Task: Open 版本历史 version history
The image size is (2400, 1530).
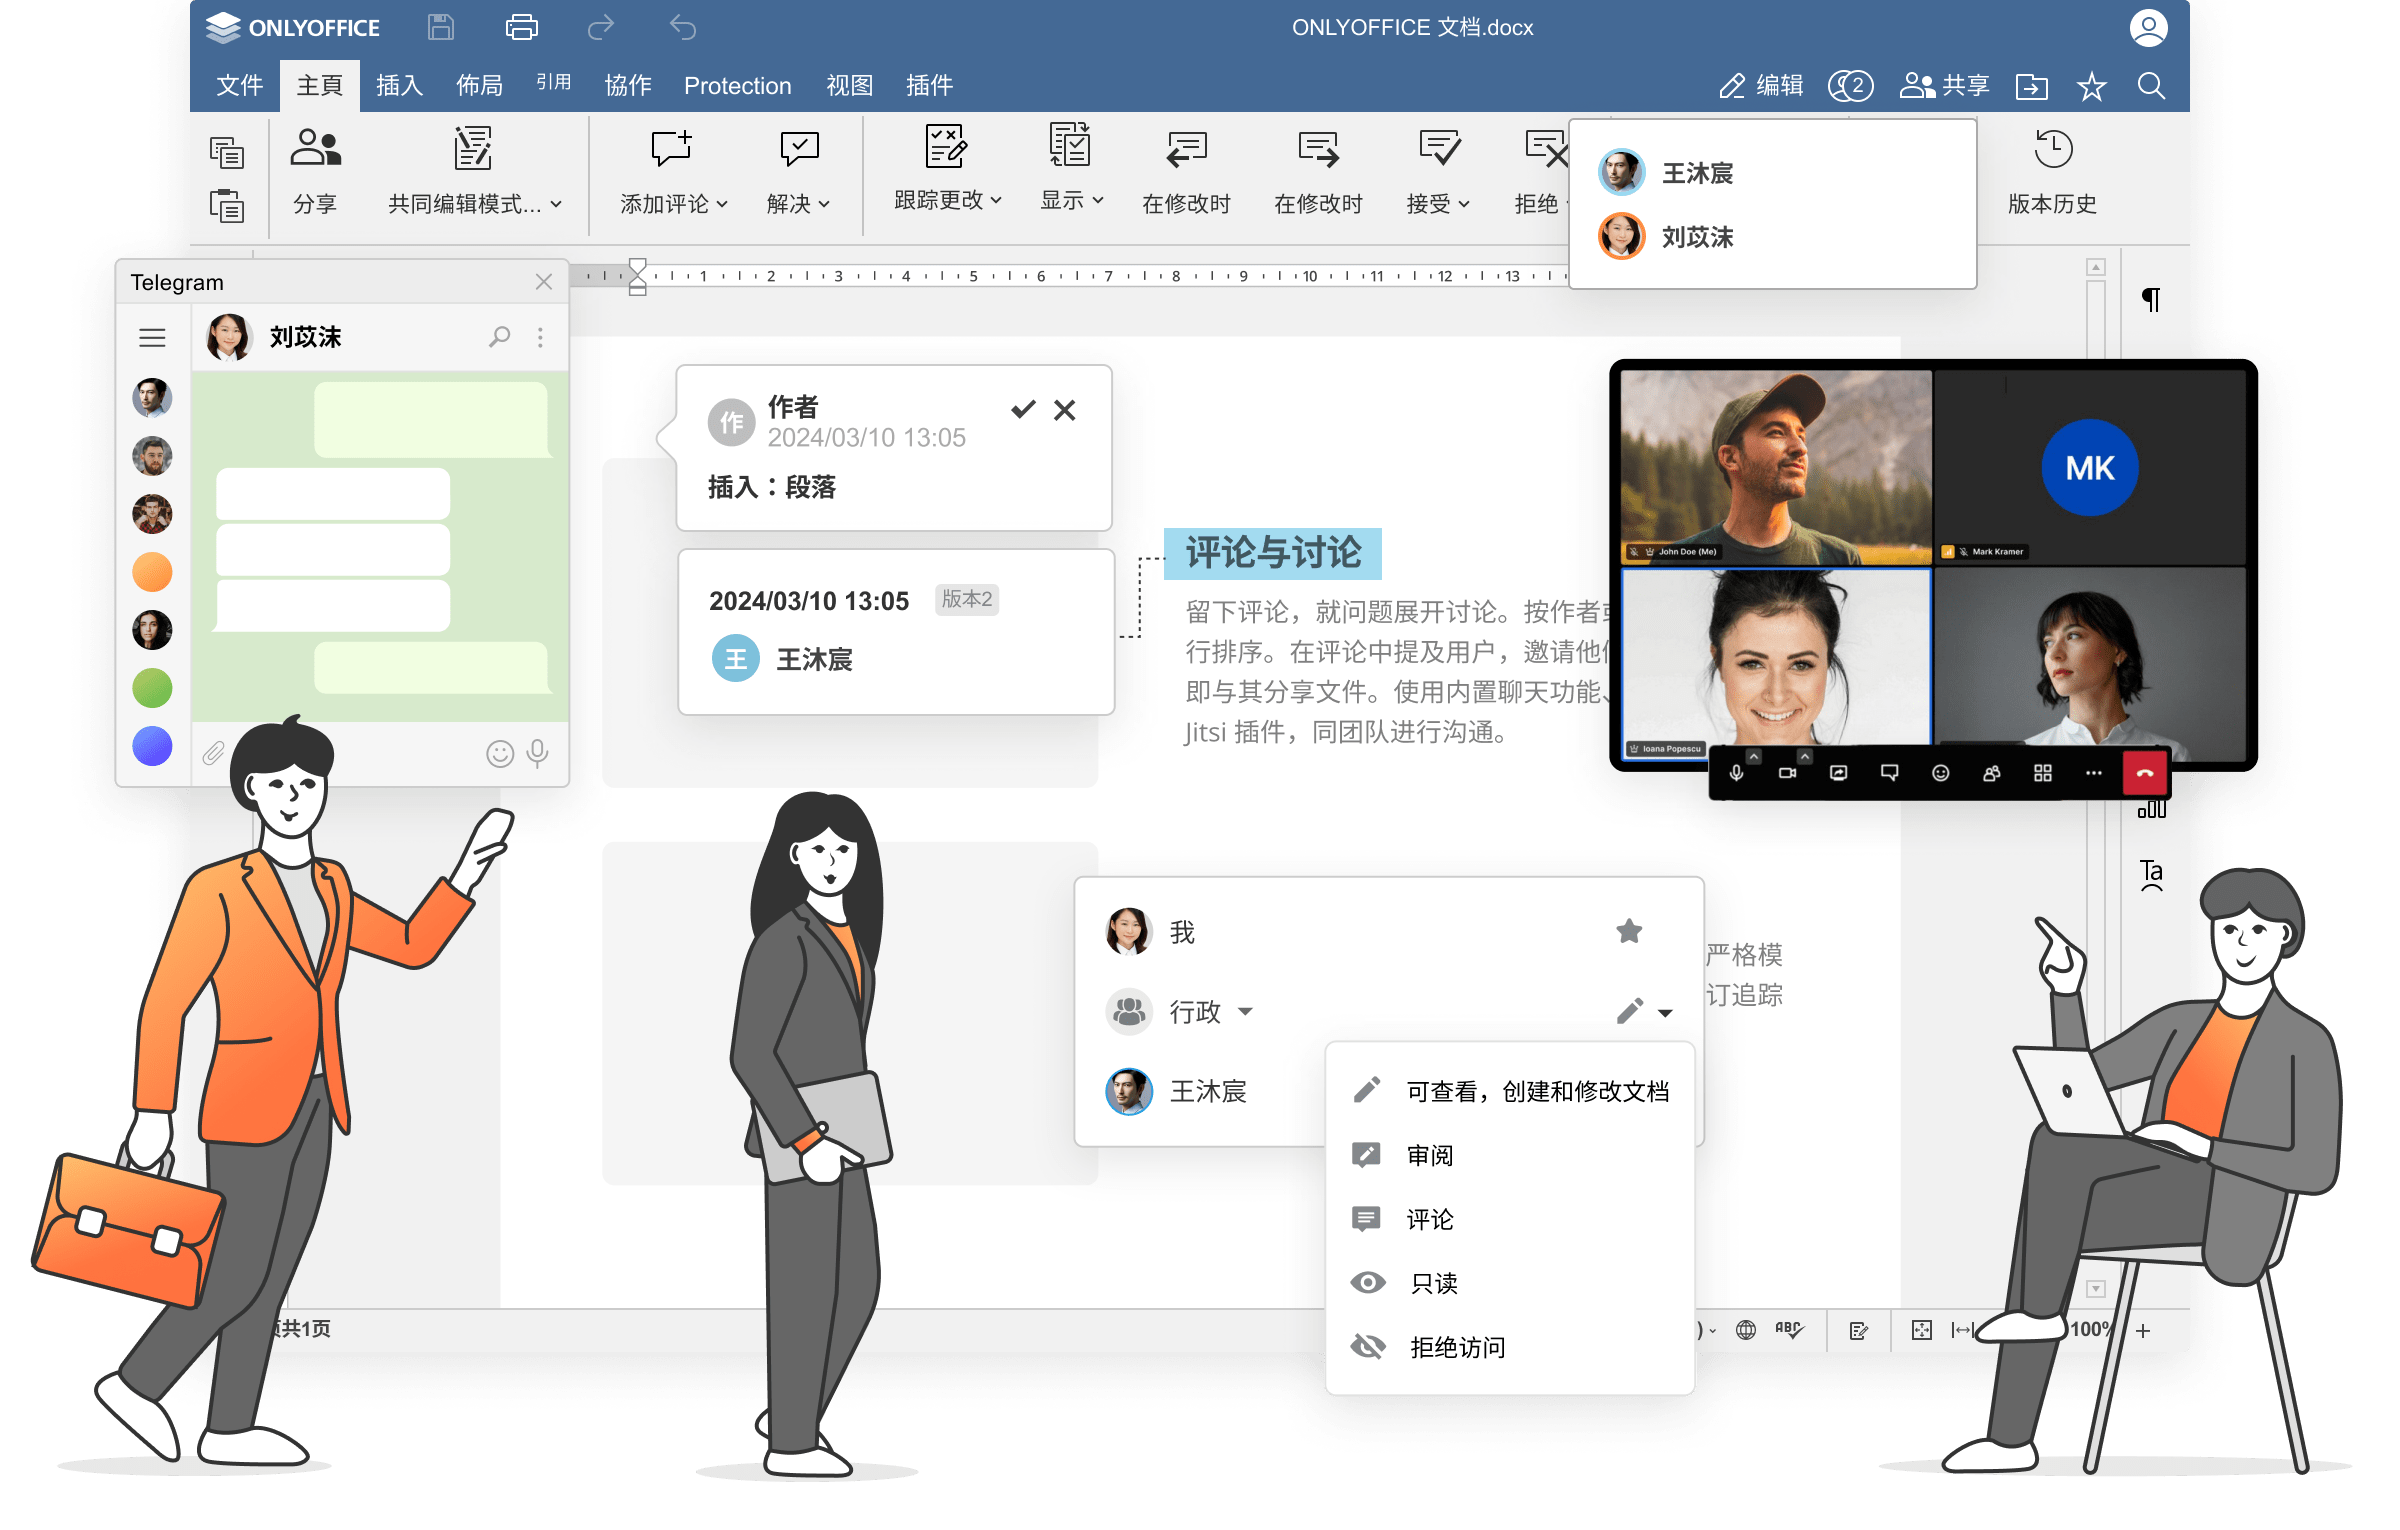Action: (2052, 171)
